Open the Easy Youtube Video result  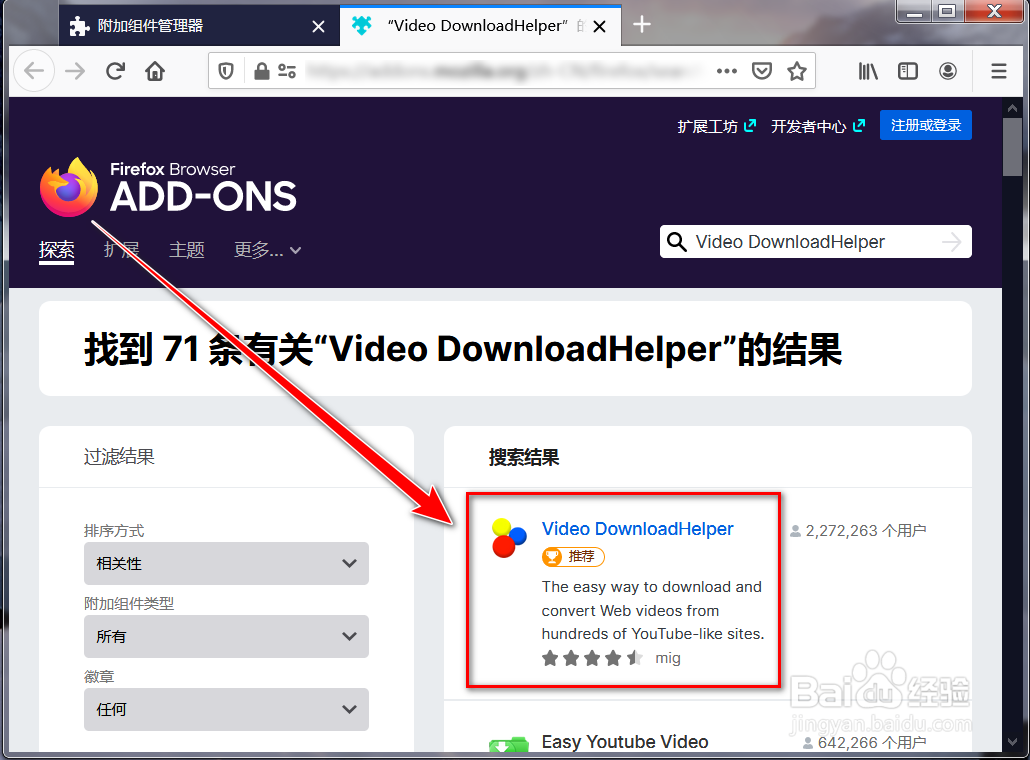(625, 742)
